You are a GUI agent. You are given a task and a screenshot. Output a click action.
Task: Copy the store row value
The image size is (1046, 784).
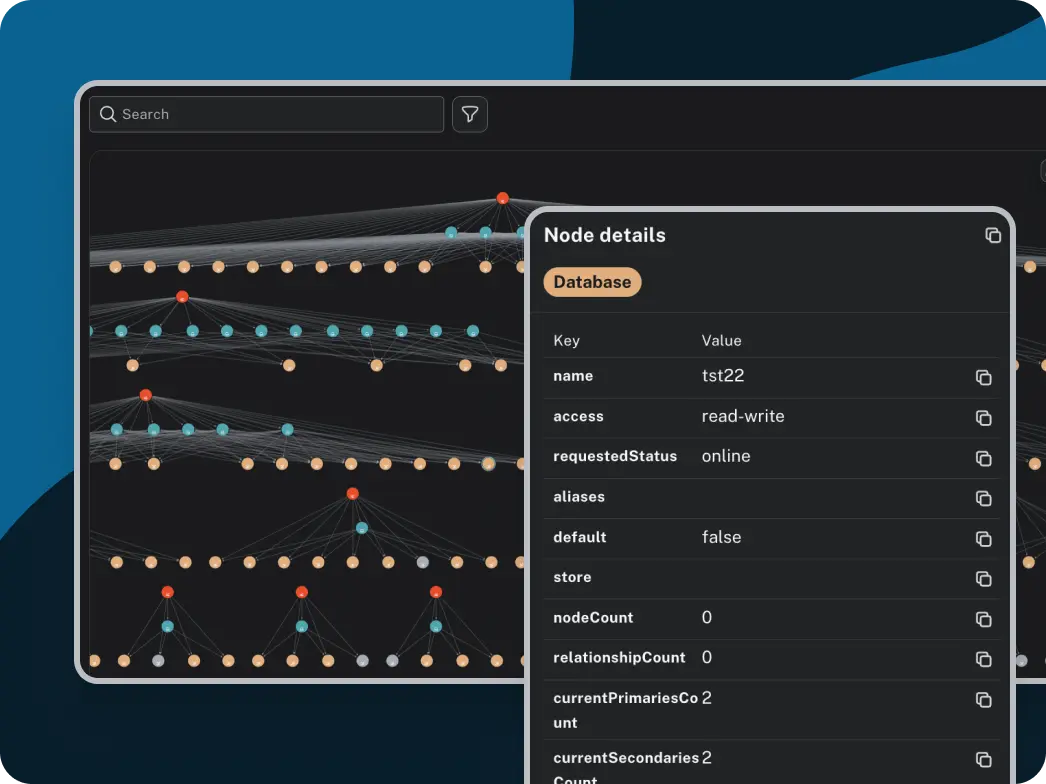(x=983, y=578)
